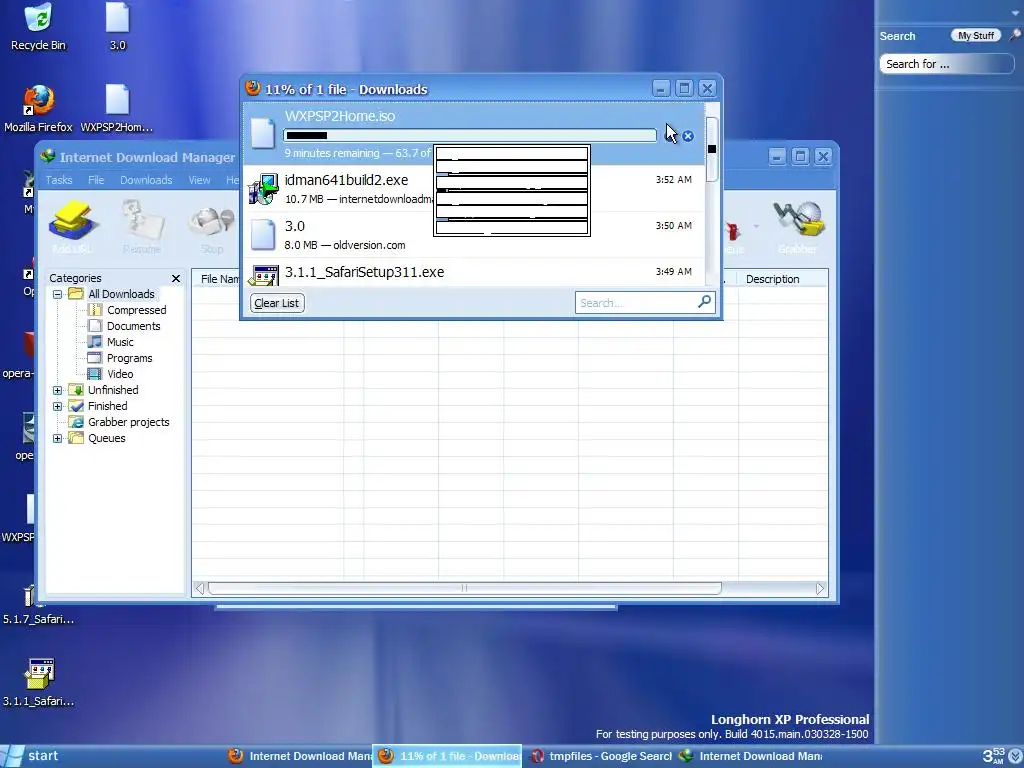Select Documents in the Categories tree

[133, 326]
